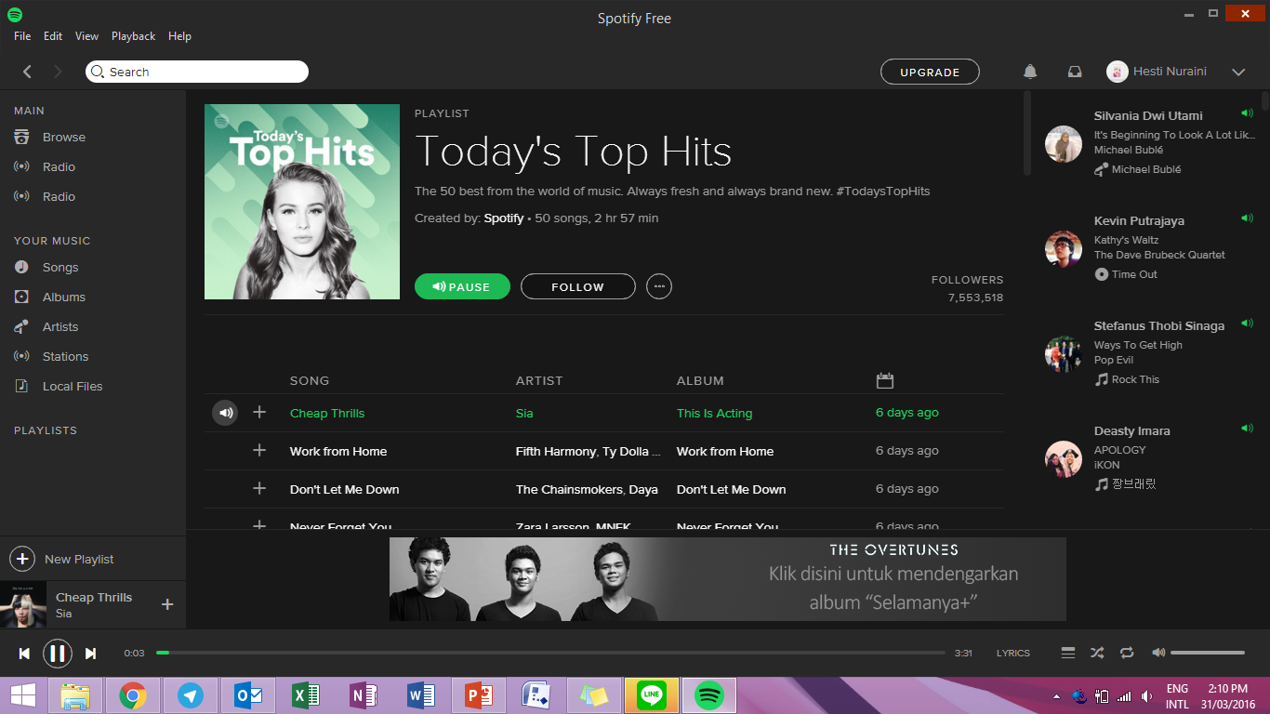
Task: Open the View menu
Action: (87, 36)
